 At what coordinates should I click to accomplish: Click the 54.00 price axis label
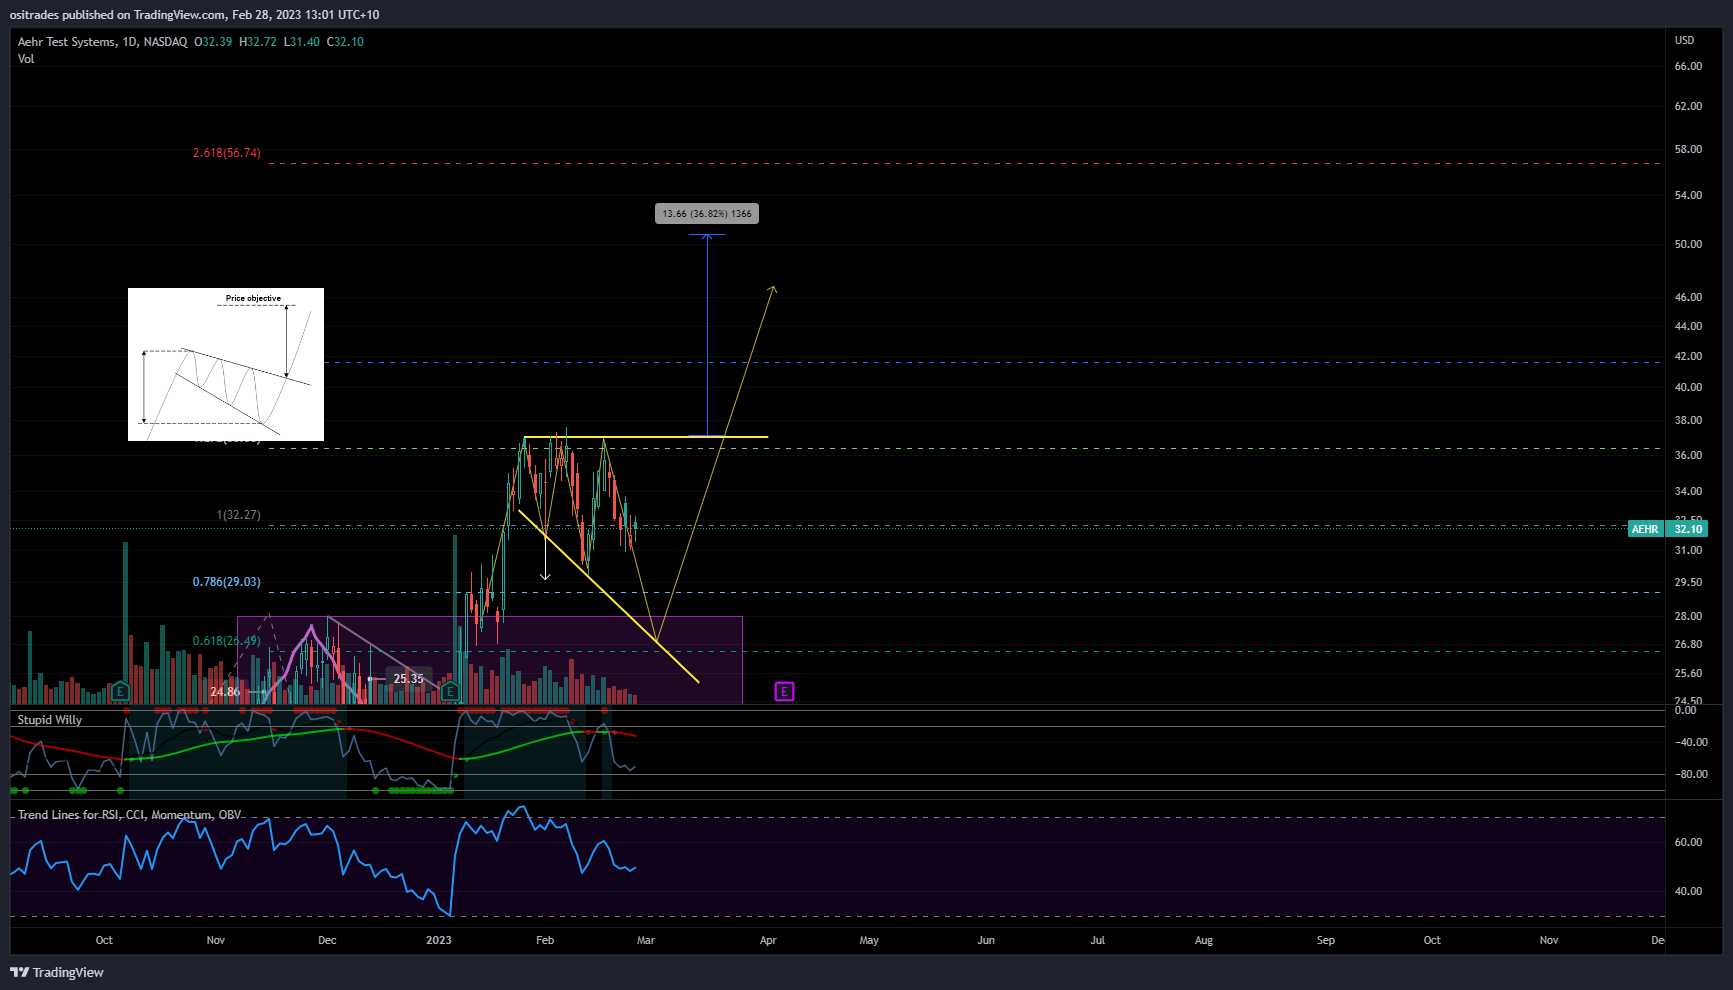[x=1688, y=195]
